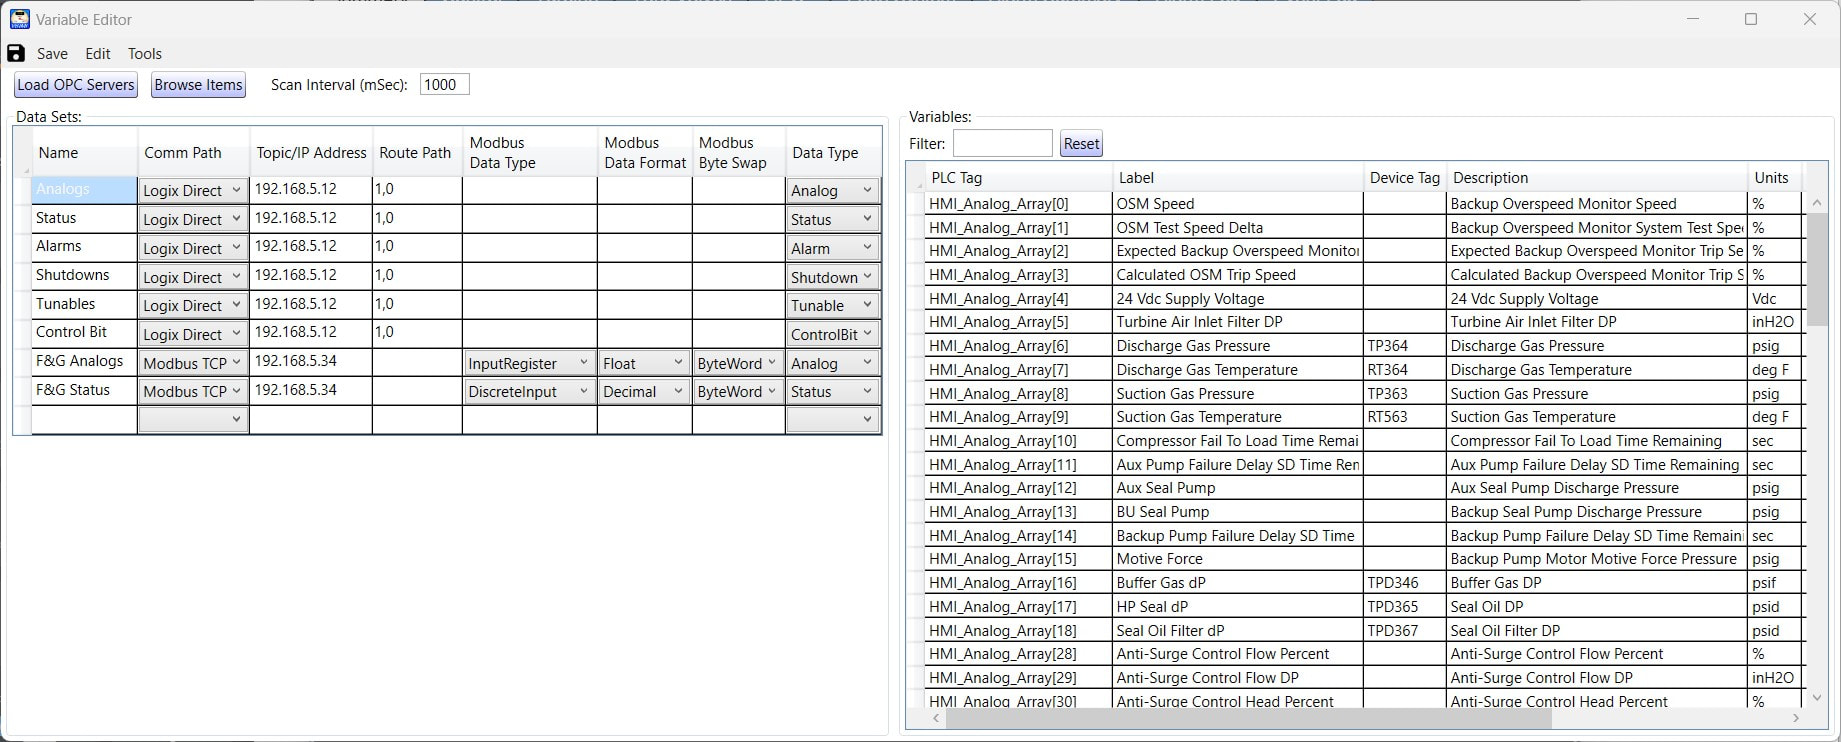
Task: Open the Edit menu
Action: (x=98, y=54)
